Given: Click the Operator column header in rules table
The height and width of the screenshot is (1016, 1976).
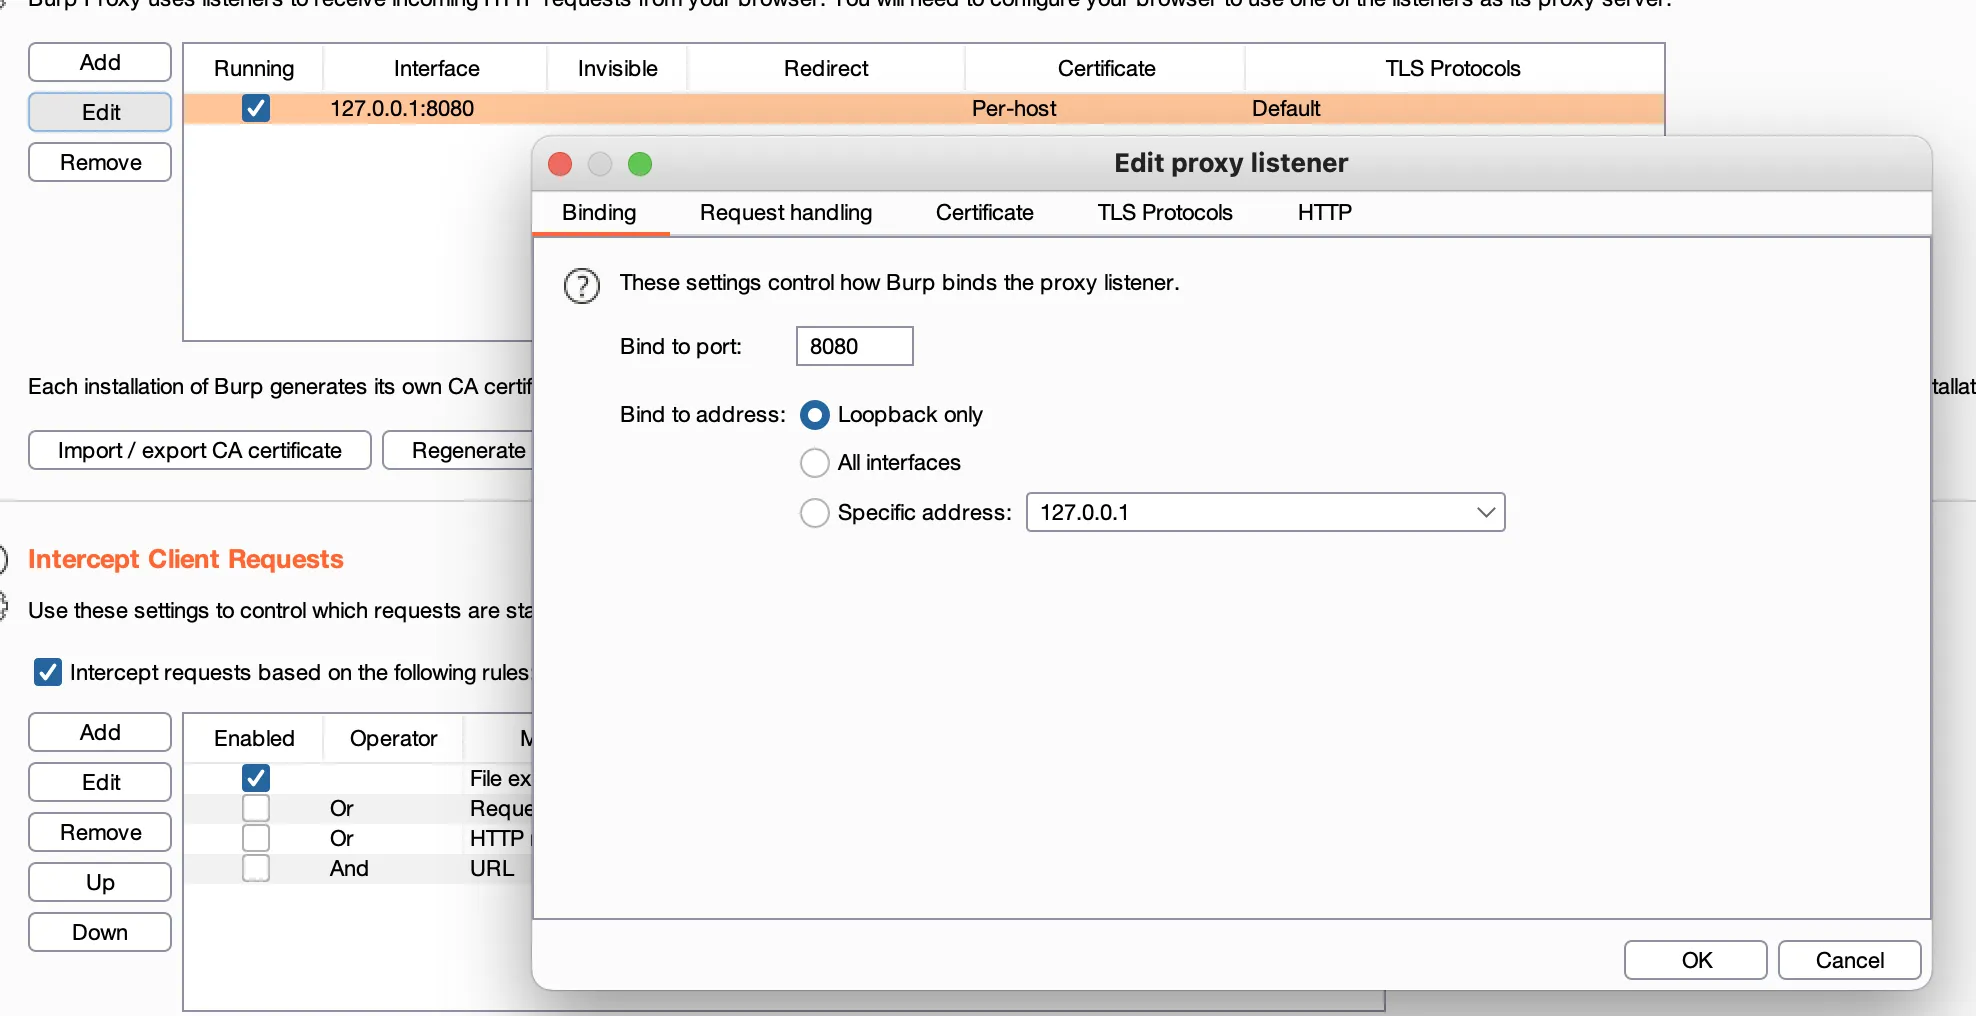Looking at the screenshot, I should click(x=393, y=738).
